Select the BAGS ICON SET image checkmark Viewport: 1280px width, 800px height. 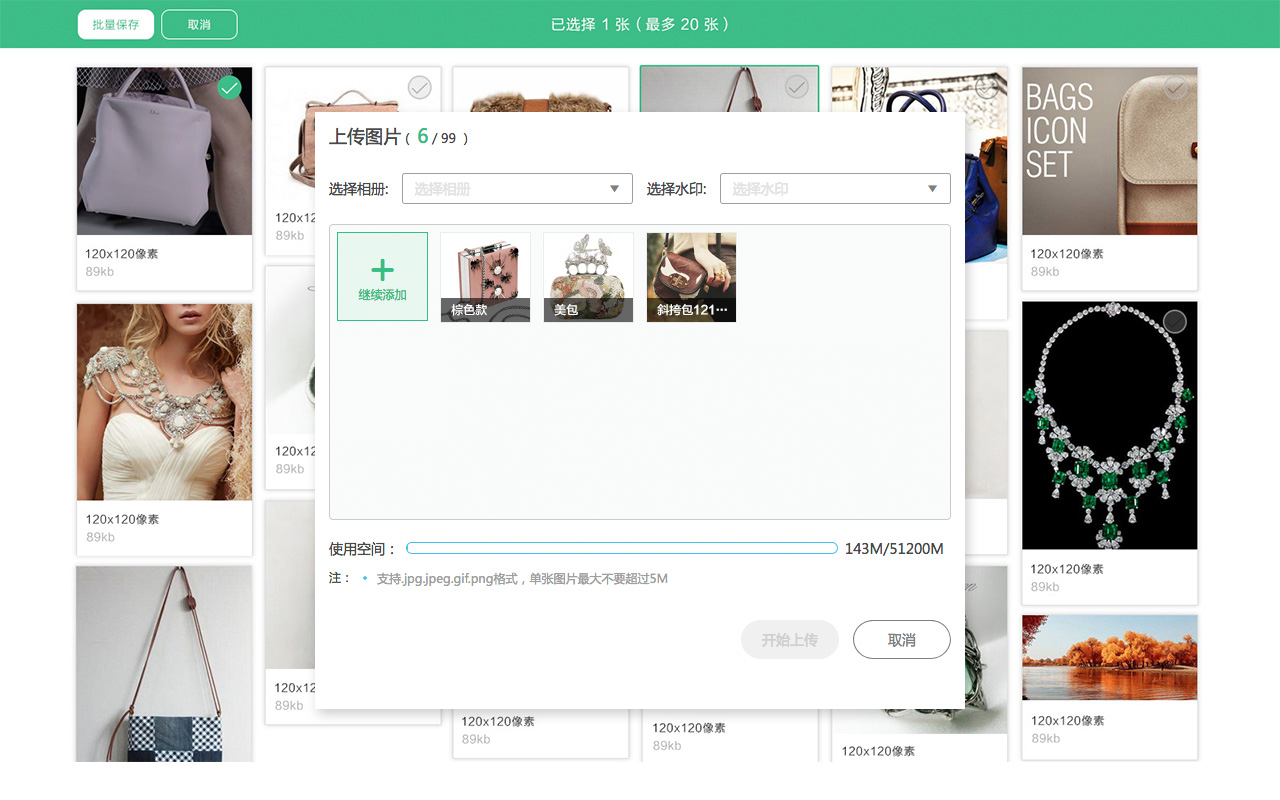[1174, 87]
